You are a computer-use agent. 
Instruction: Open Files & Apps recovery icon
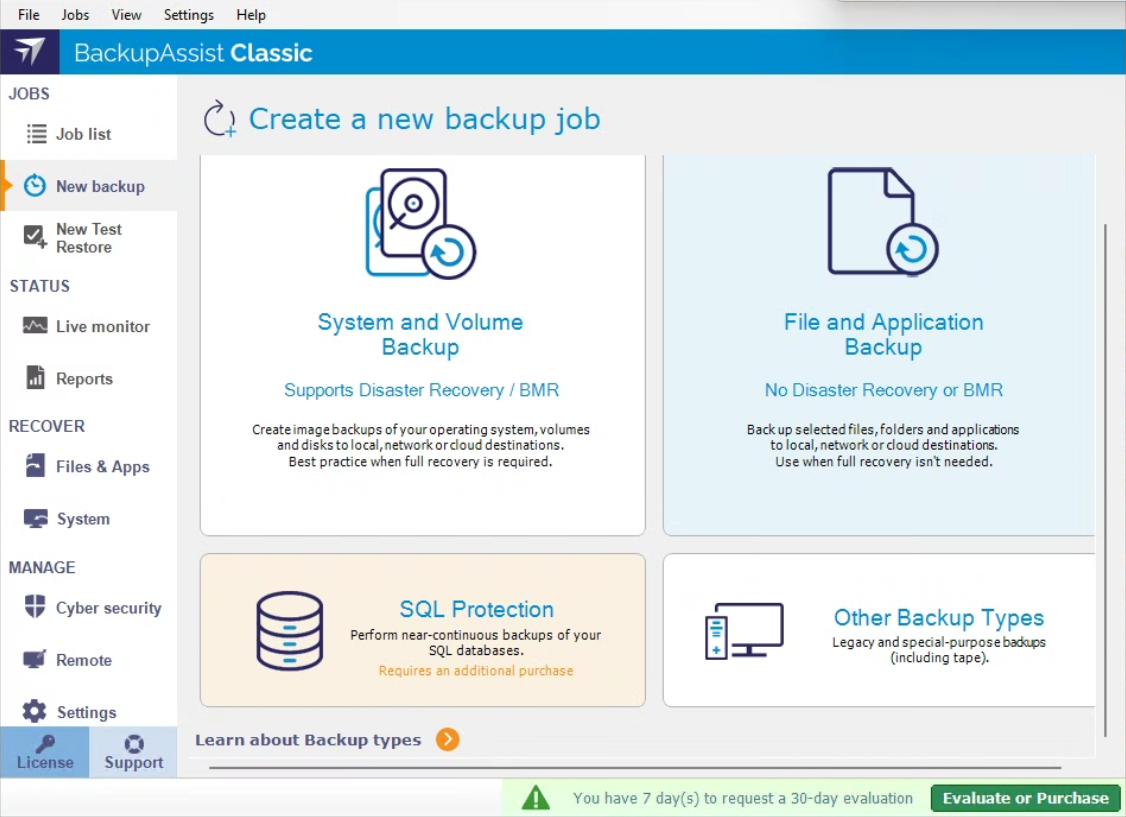click(x=35, y=466)
